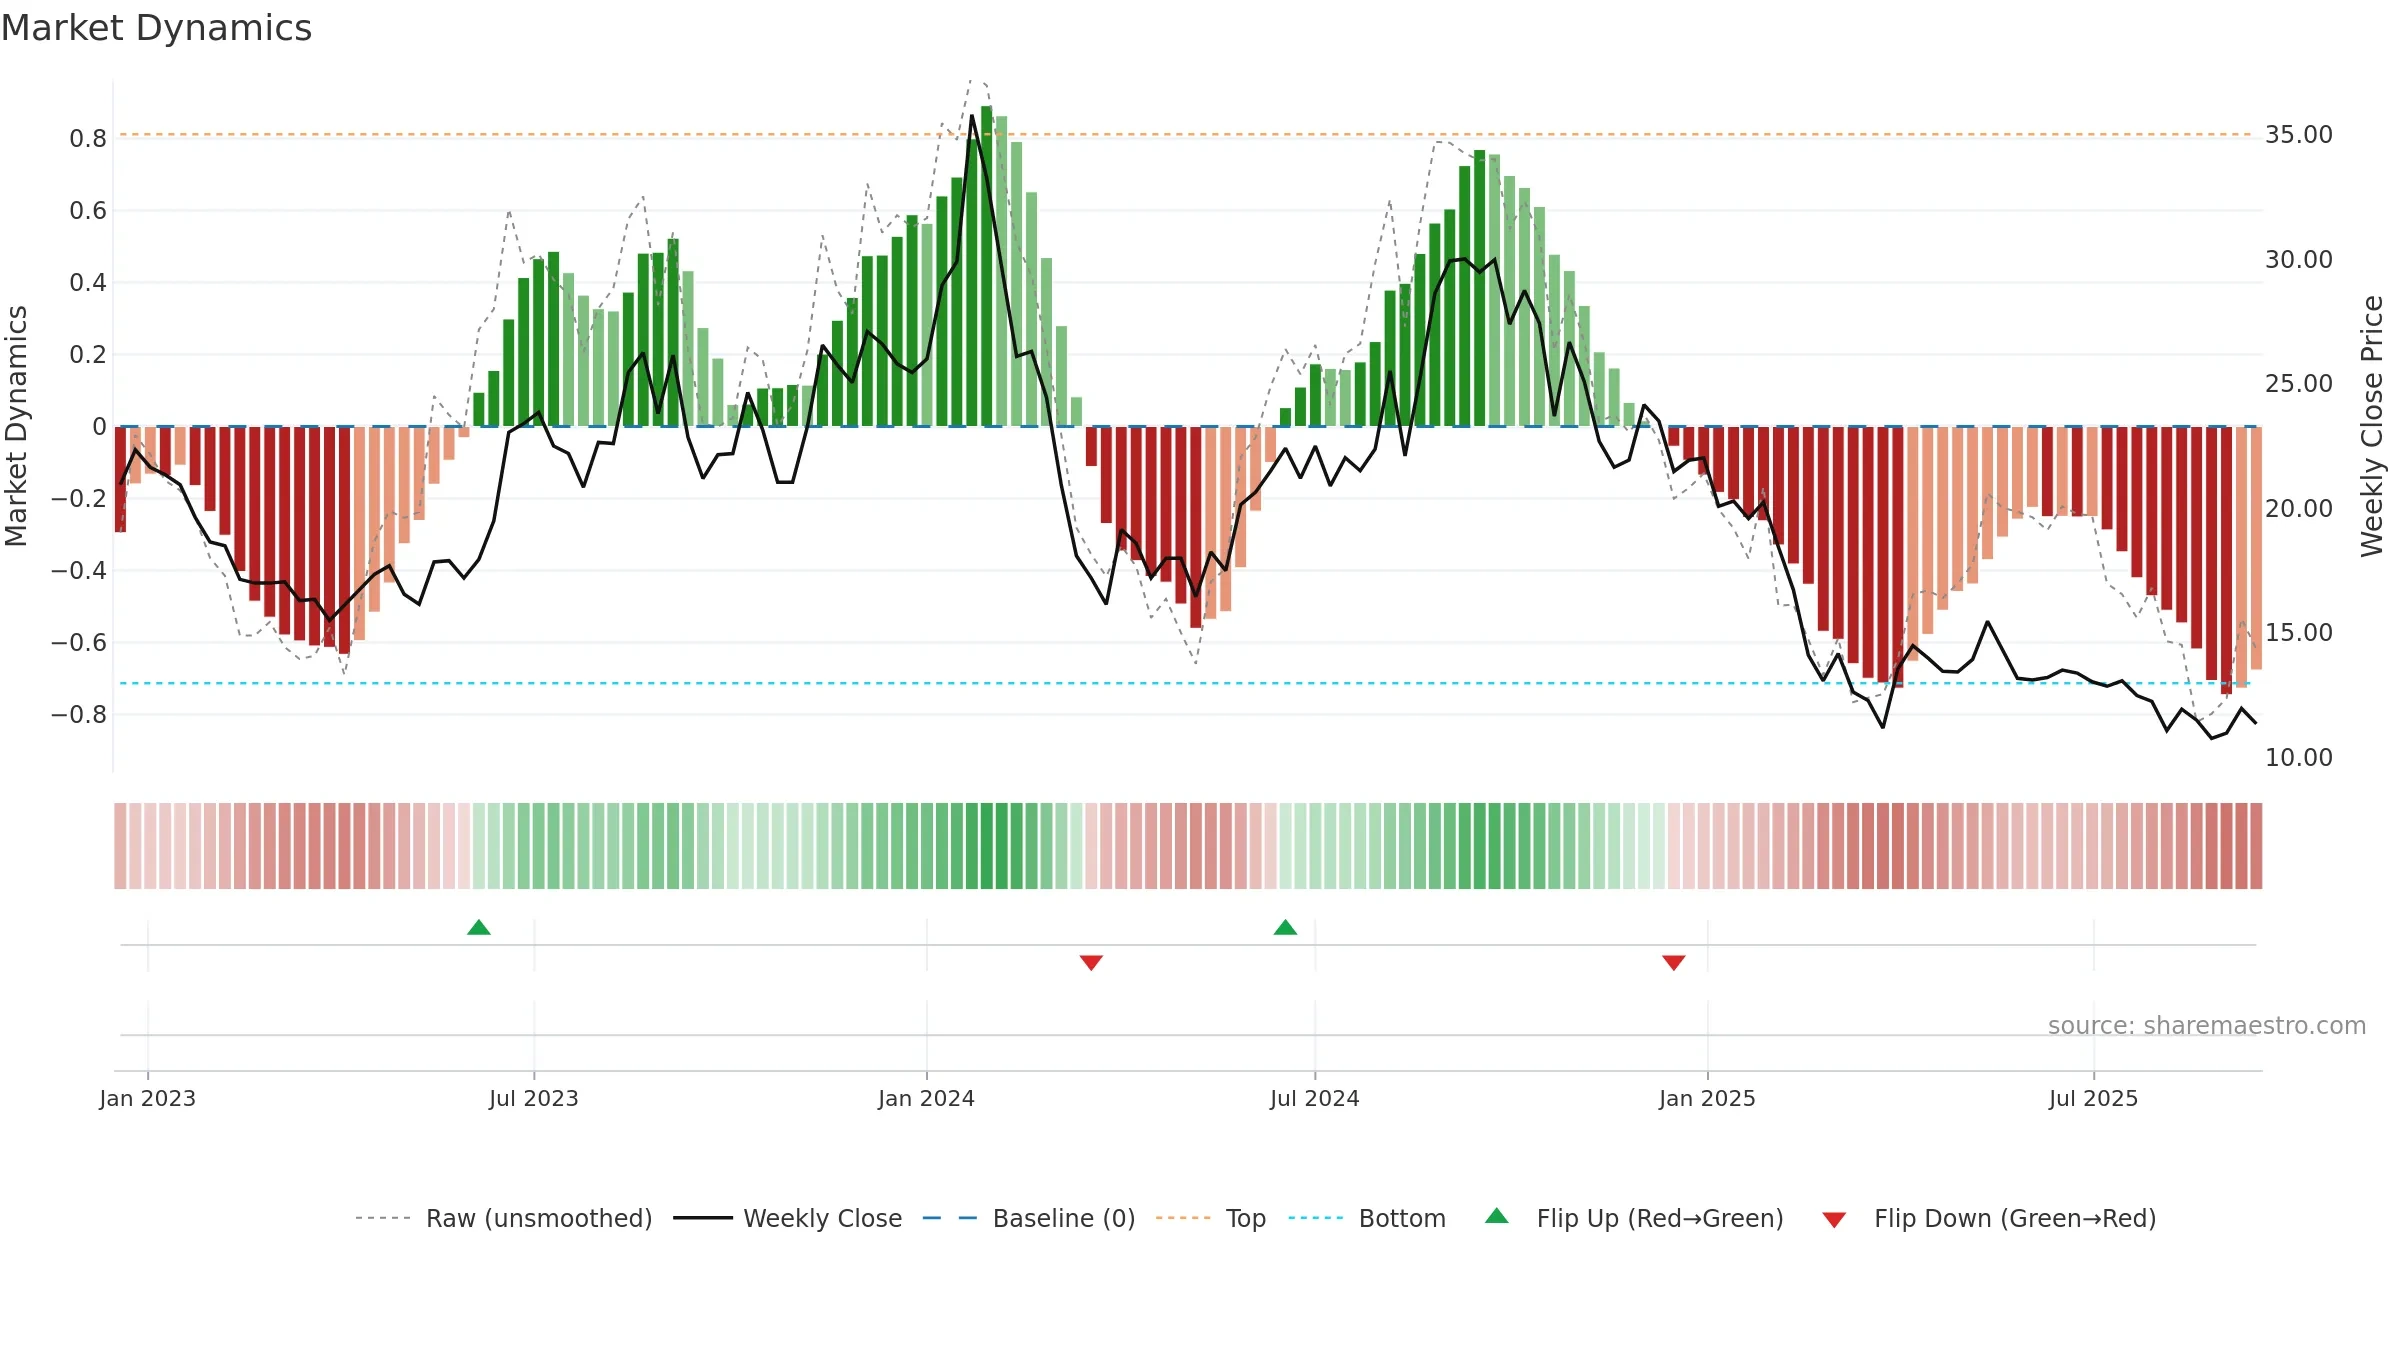This screenshot has width=2400, height=1350.
Task: Click the Bottom legend entry
Action: [1367, 1218]
